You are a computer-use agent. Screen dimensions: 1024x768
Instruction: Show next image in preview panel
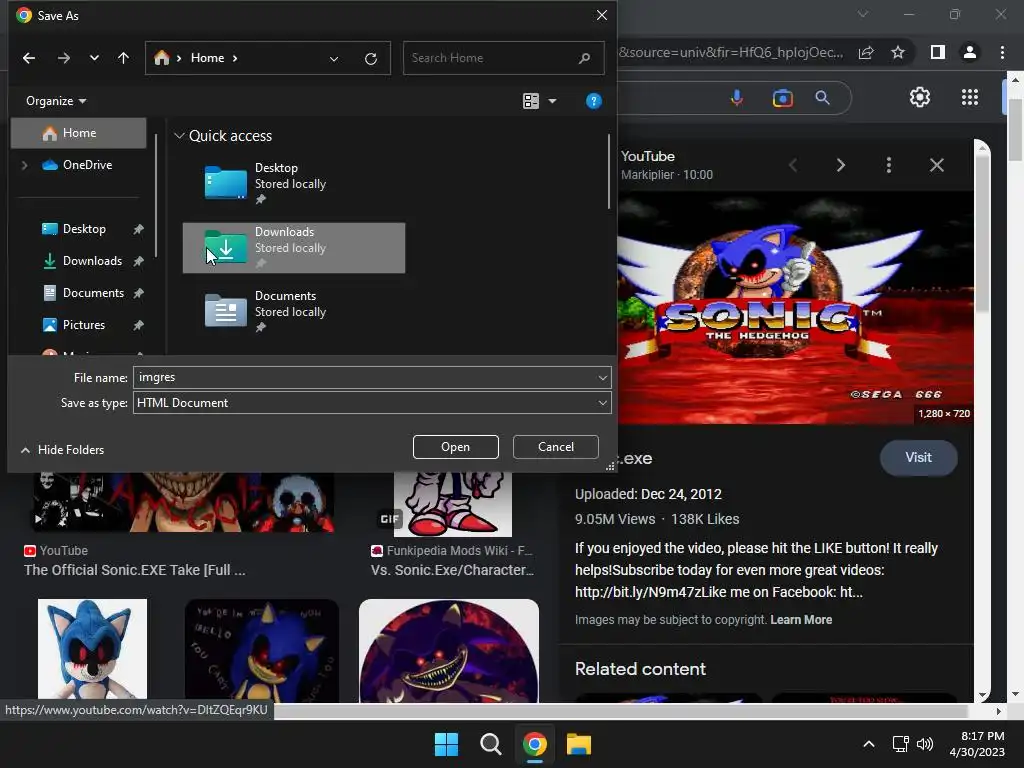click(840, 165)
